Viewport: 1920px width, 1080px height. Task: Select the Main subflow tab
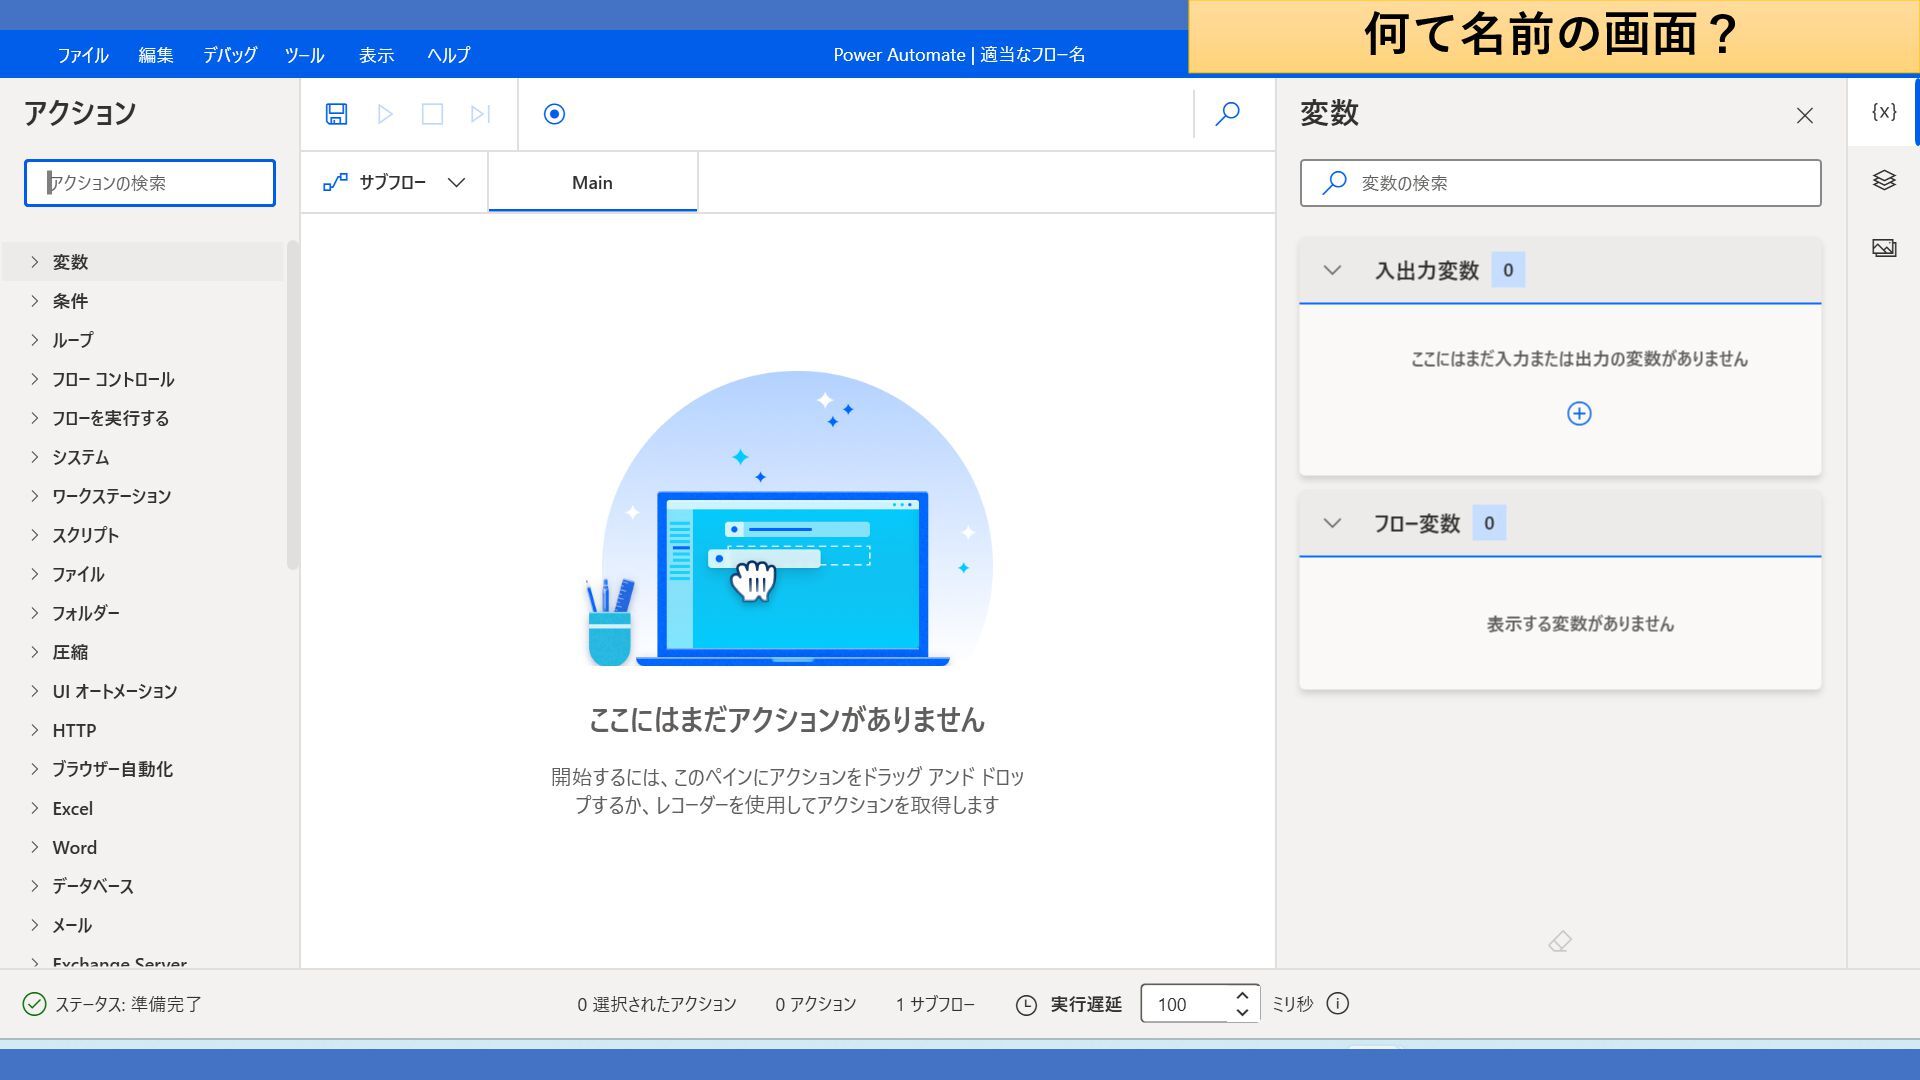pyautogui.click(x=592, y=182)
